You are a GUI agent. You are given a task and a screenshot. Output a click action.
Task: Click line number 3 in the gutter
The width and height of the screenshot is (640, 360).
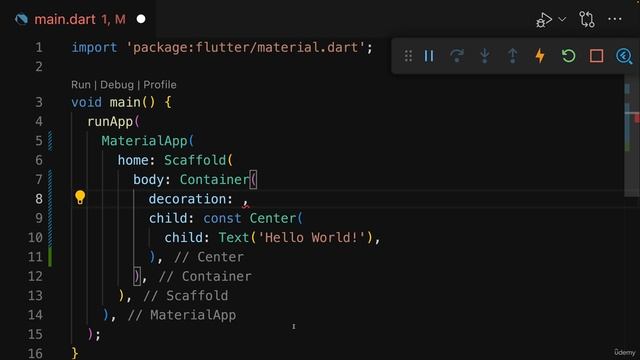point(39,102)
